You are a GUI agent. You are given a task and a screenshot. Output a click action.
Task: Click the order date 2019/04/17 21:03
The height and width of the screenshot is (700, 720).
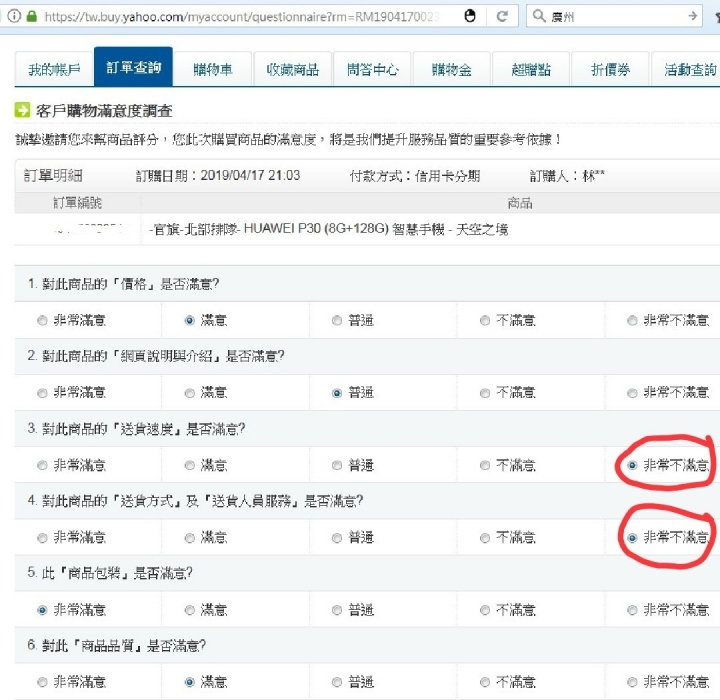[x=250, y=175]
